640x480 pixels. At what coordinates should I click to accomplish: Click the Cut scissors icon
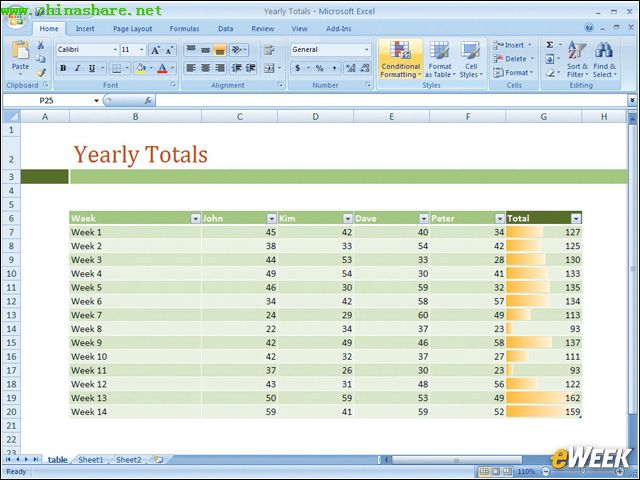[40, 45]
